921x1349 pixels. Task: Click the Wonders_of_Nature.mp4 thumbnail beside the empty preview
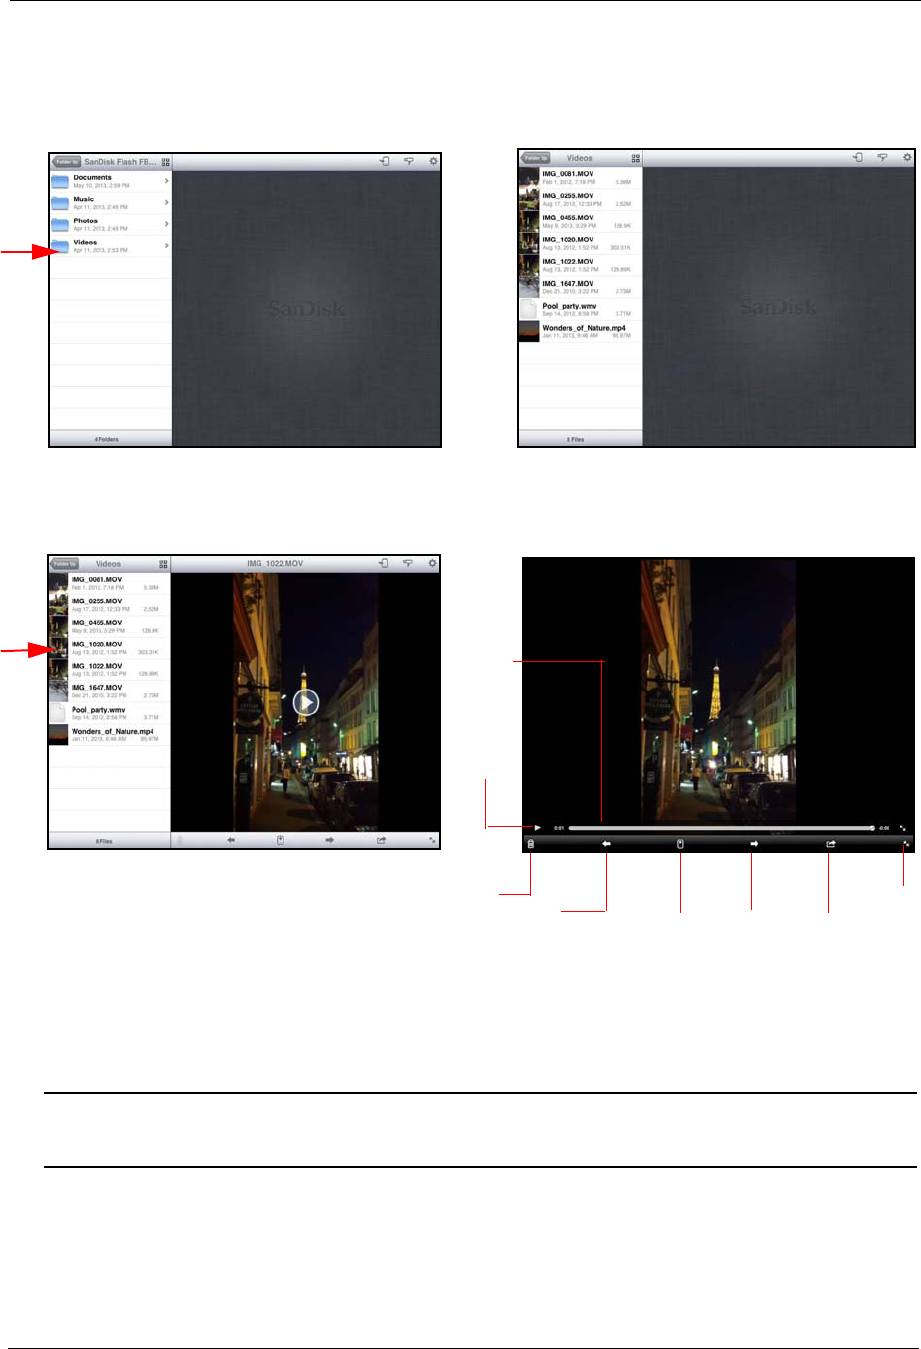click(x=529, y=331)
